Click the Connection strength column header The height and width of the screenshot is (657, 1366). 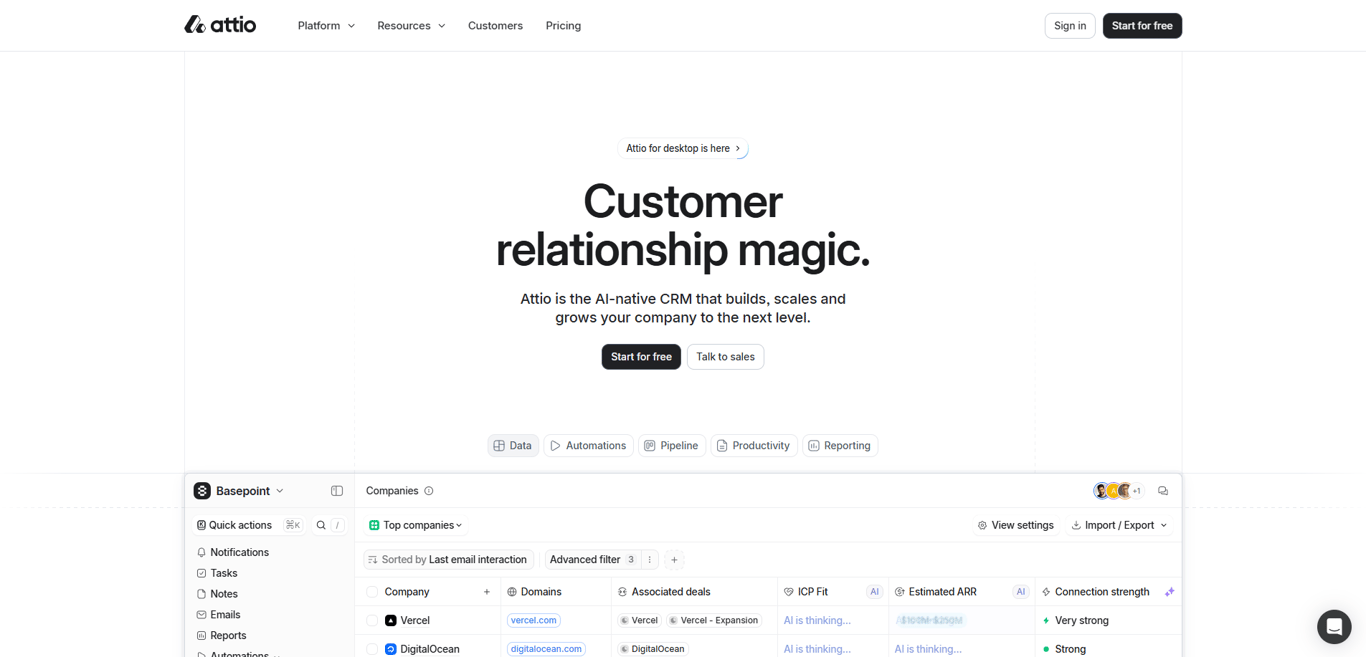1108,592
